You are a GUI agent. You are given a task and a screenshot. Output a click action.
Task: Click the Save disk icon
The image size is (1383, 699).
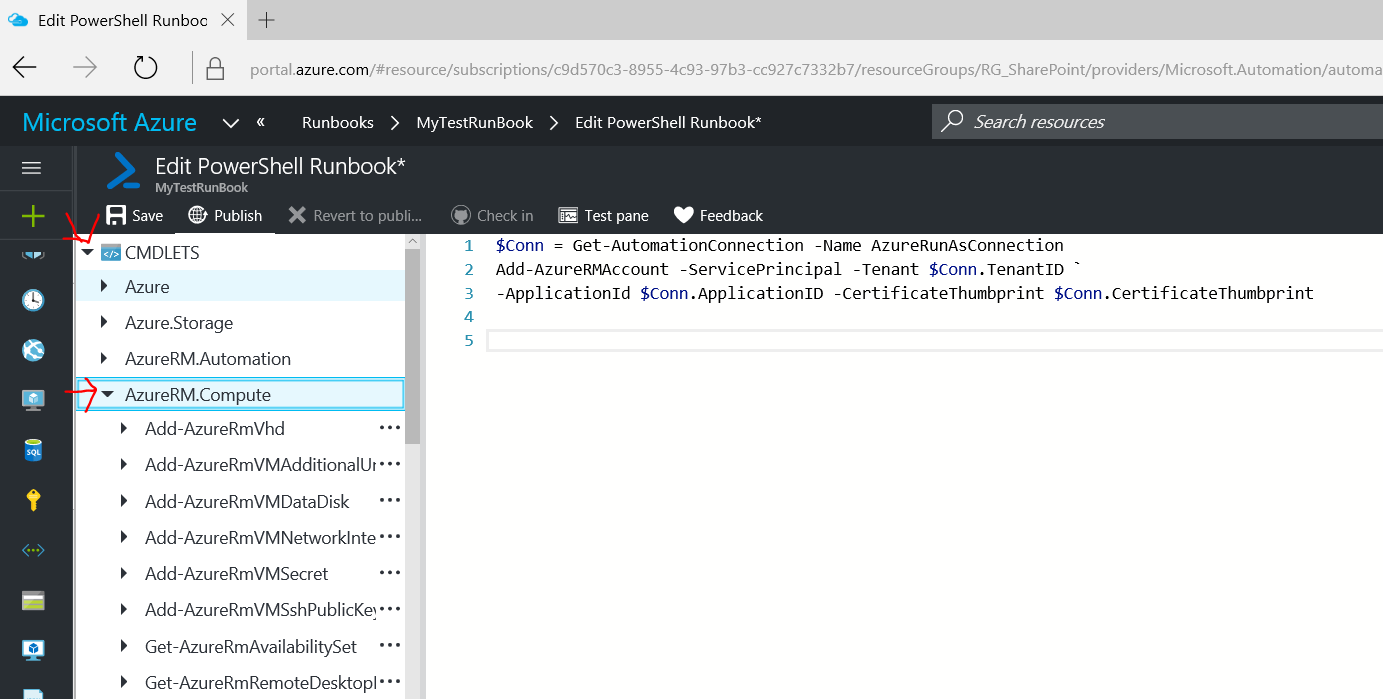117,215
